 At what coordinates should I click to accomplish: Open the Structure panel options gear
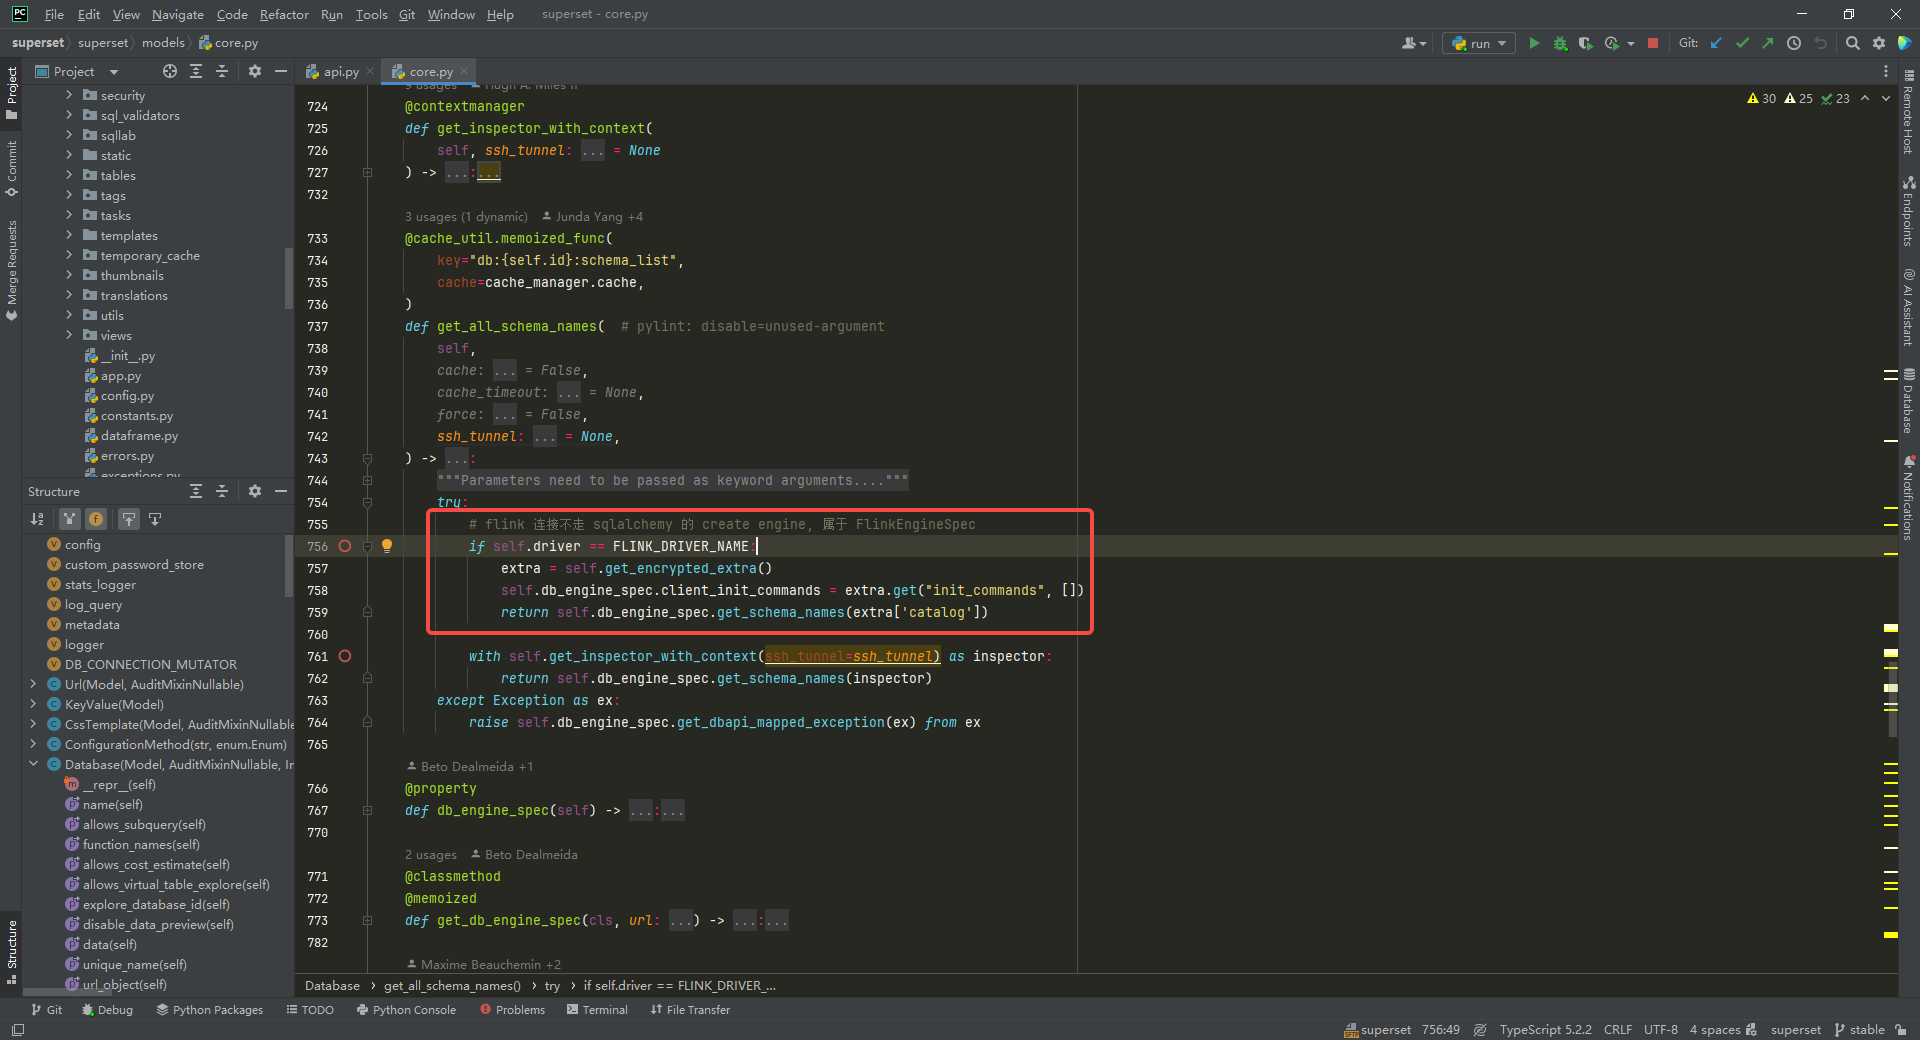(255, 491)
